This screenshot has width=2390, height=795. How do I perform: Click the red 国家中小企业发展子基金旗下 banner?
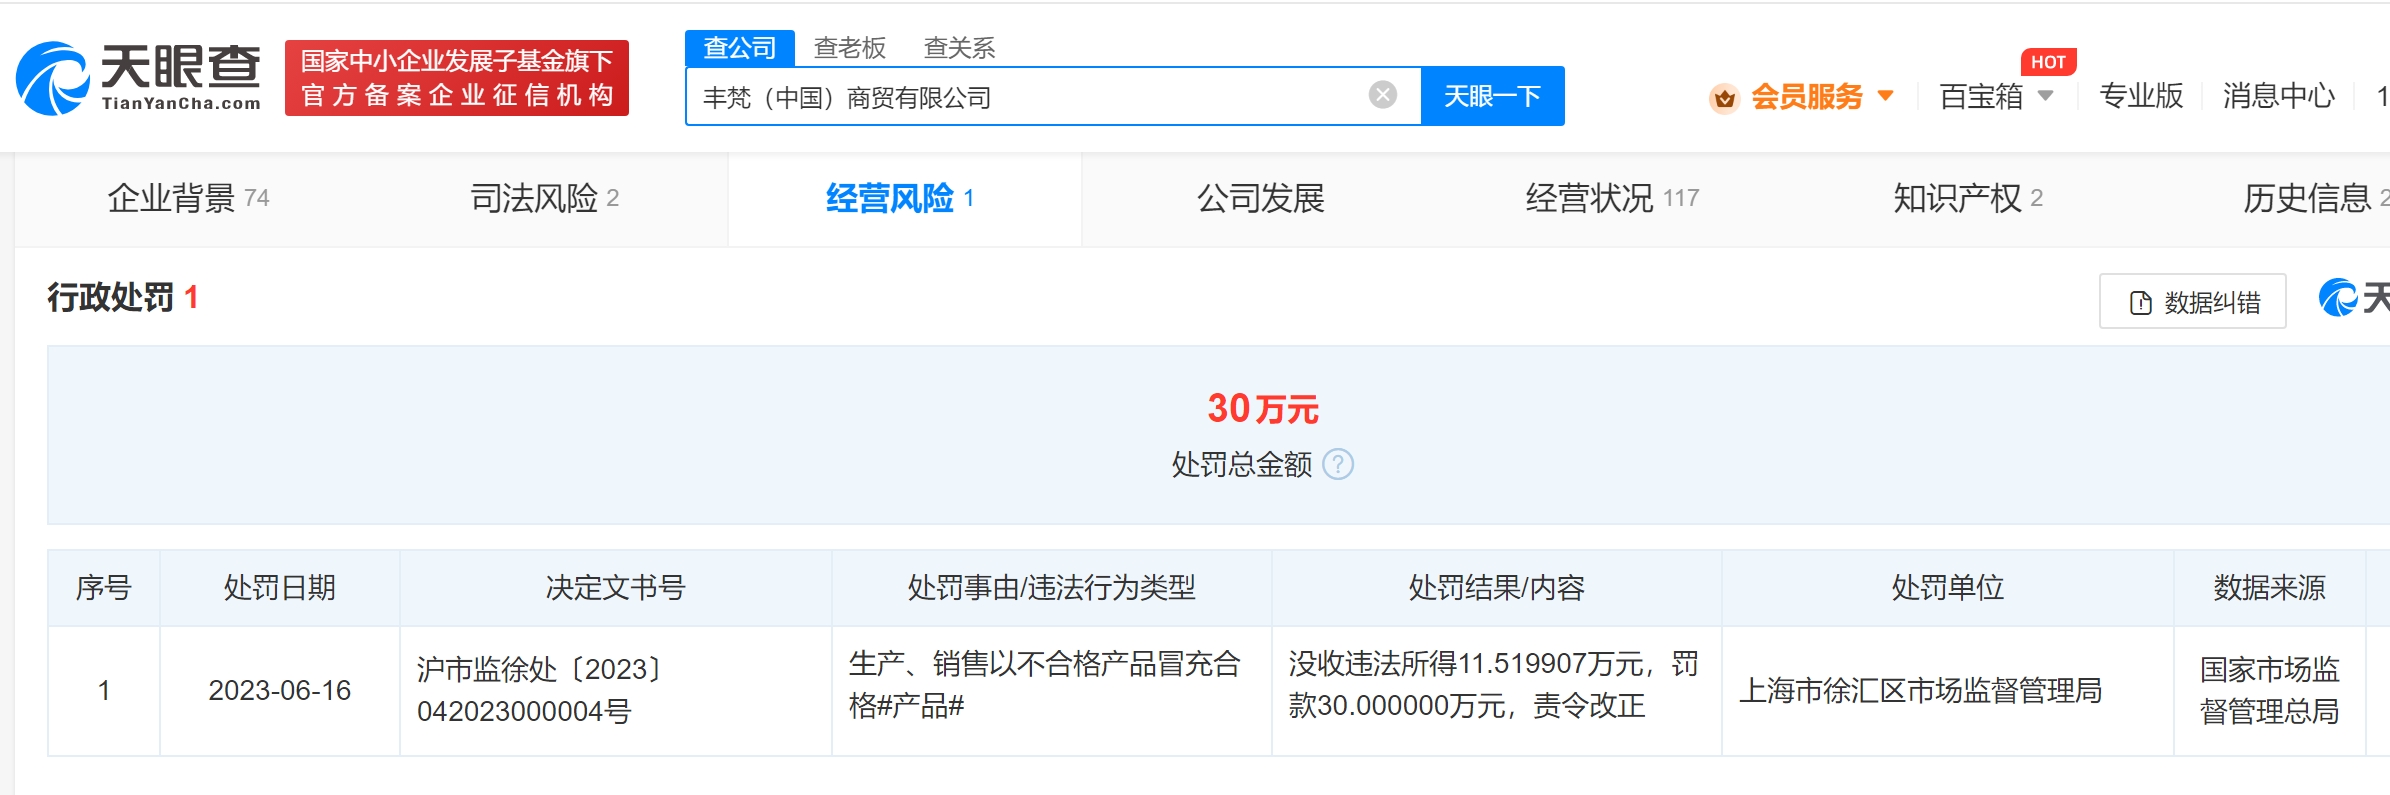(x=457, y=78)
